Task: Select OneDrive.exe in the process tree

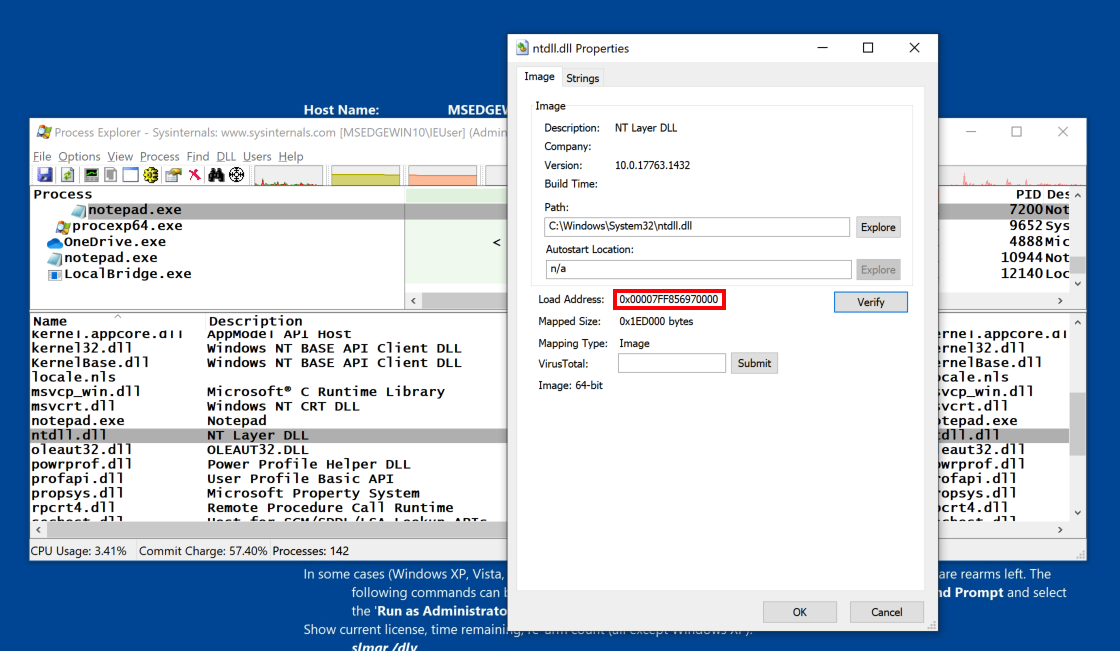Action: tap(115, 242)
